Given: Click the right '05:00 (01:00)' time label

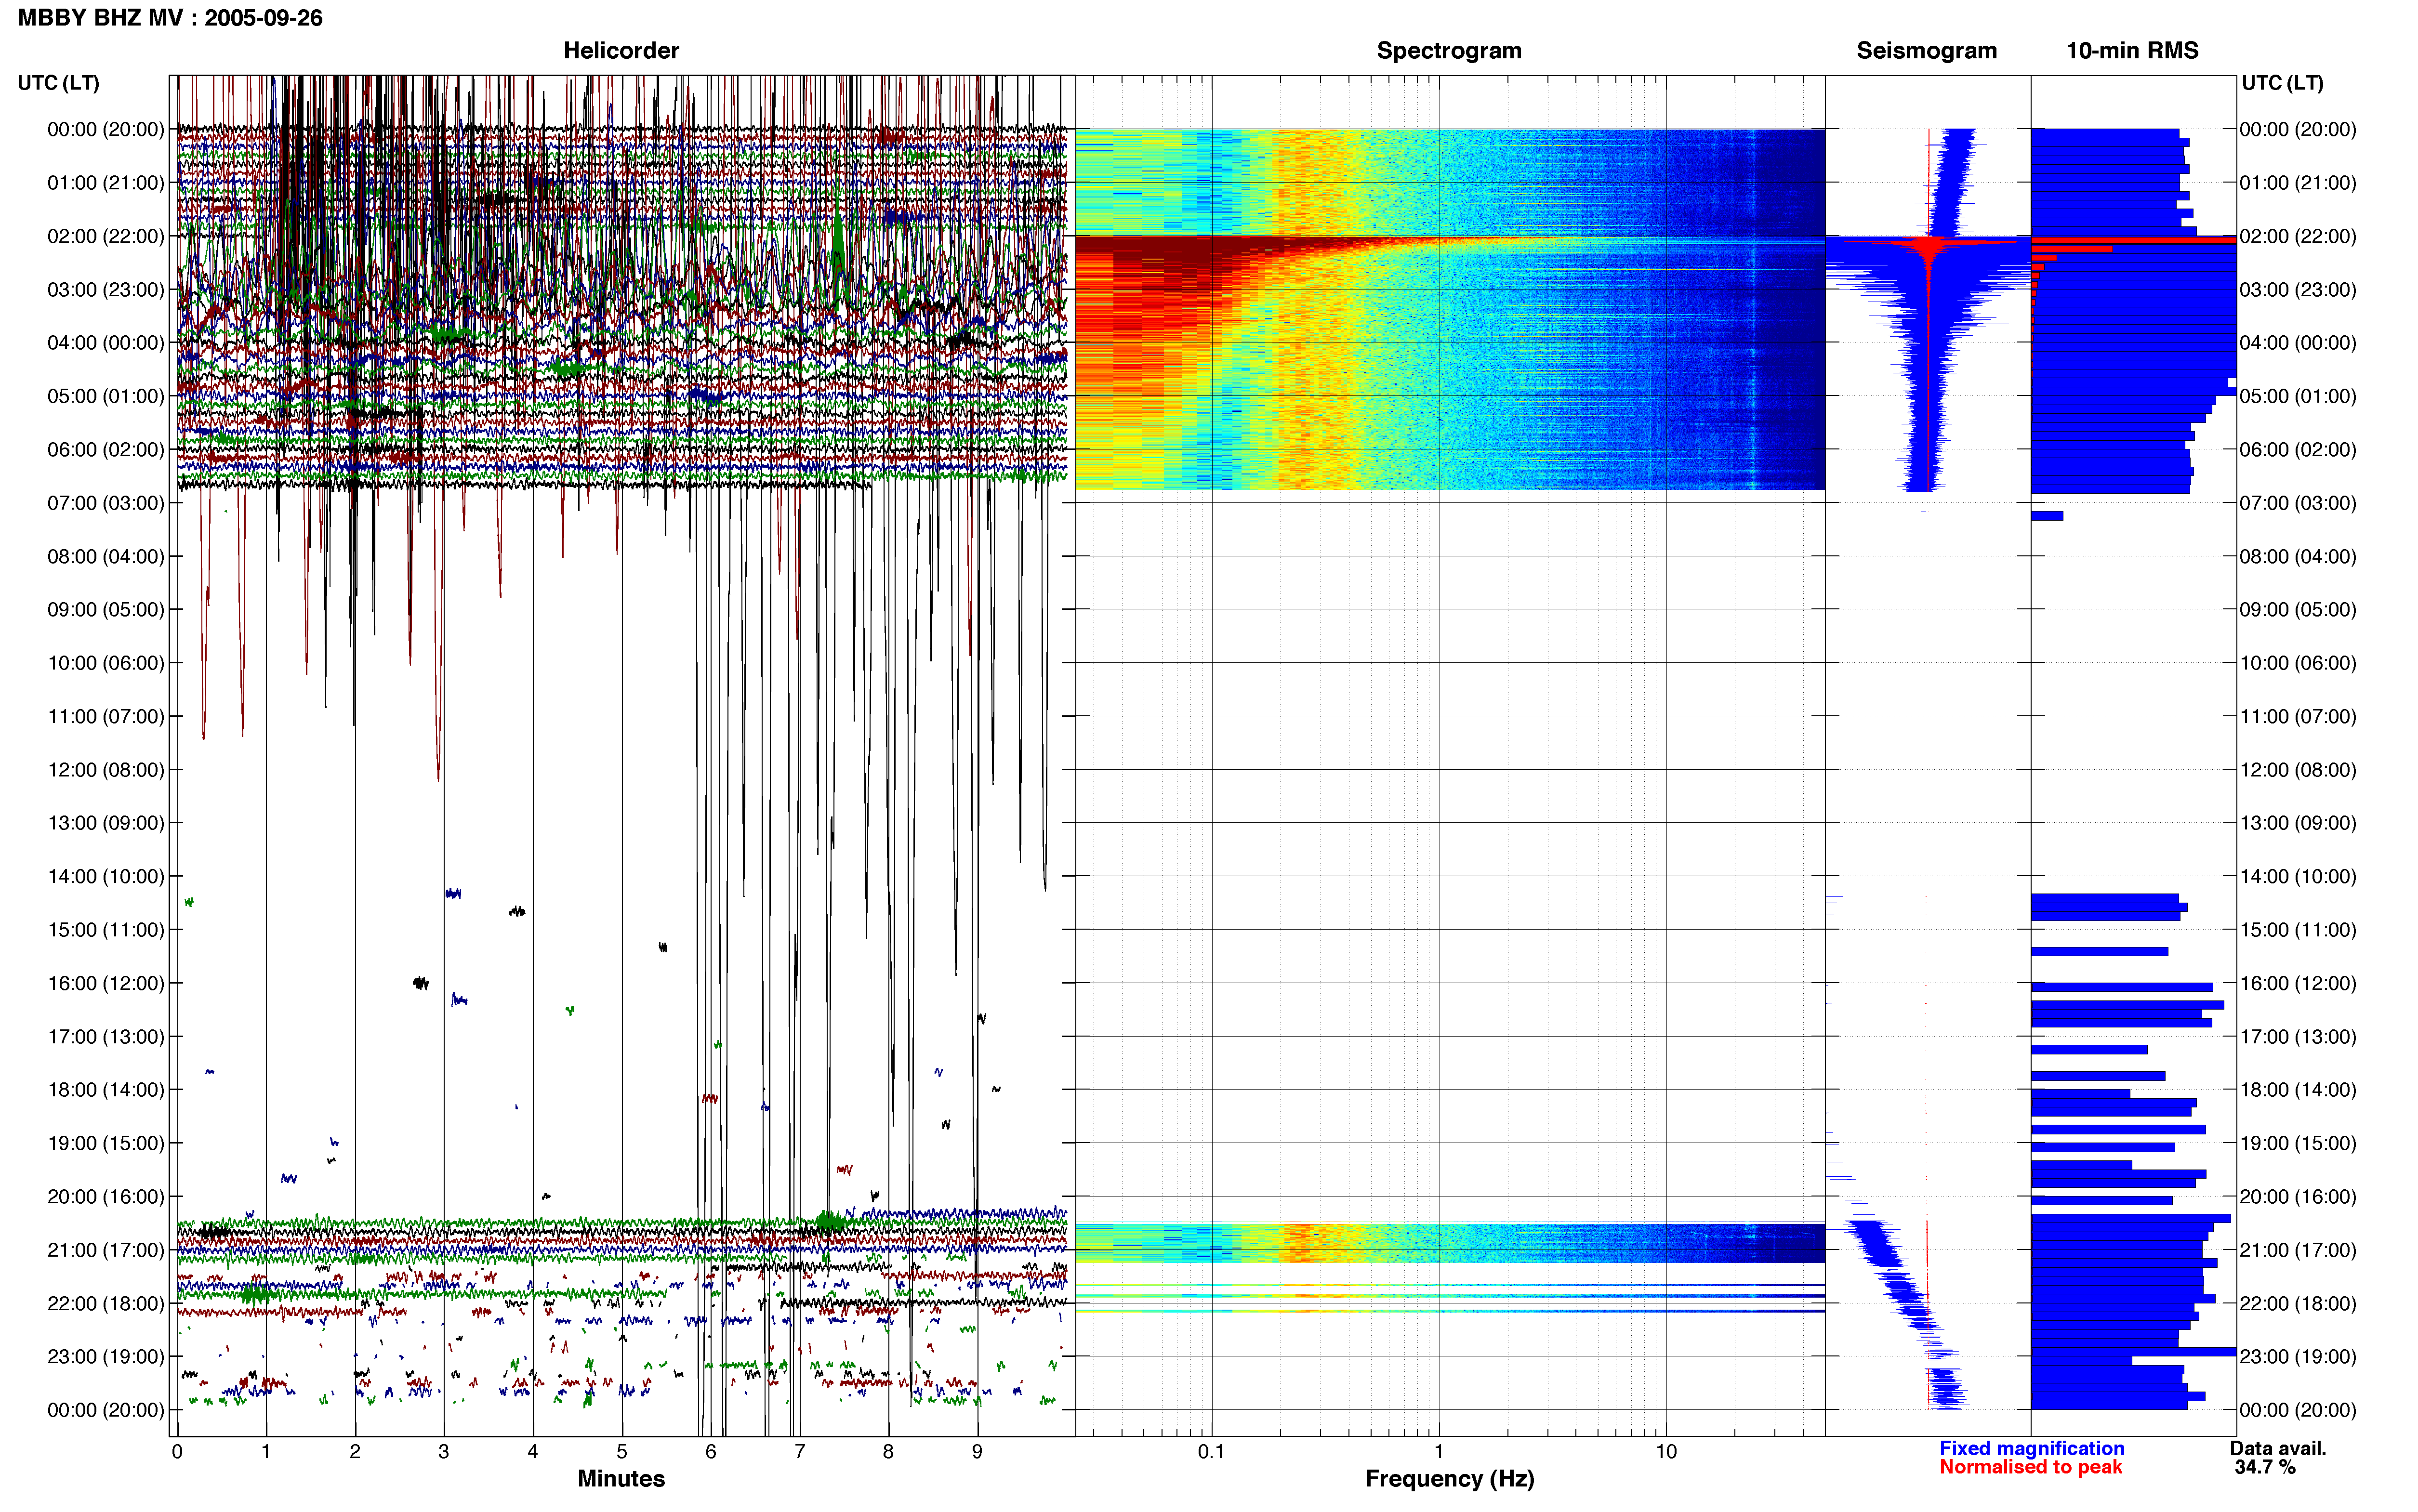Looking at the screenshot, I should coord(2298,396).
